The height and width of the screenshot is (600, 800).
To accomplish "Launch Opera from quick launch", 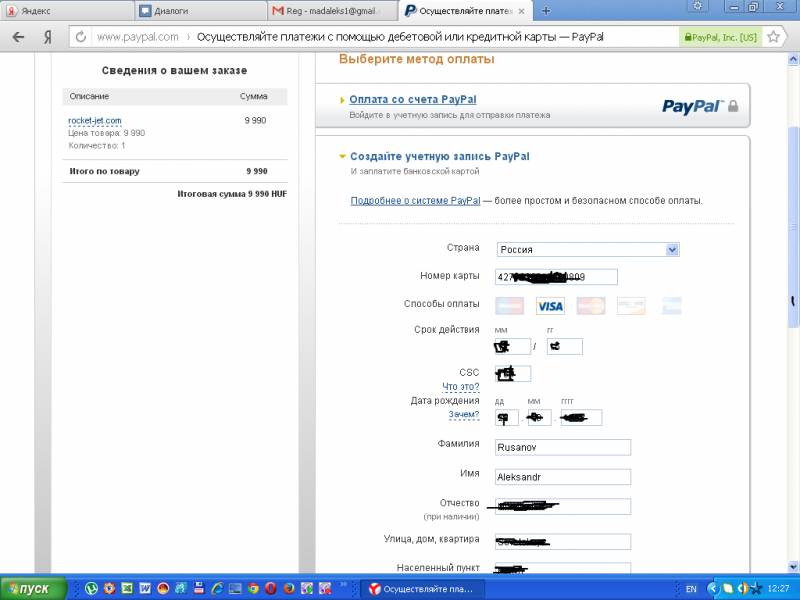I will coord(270,589).
